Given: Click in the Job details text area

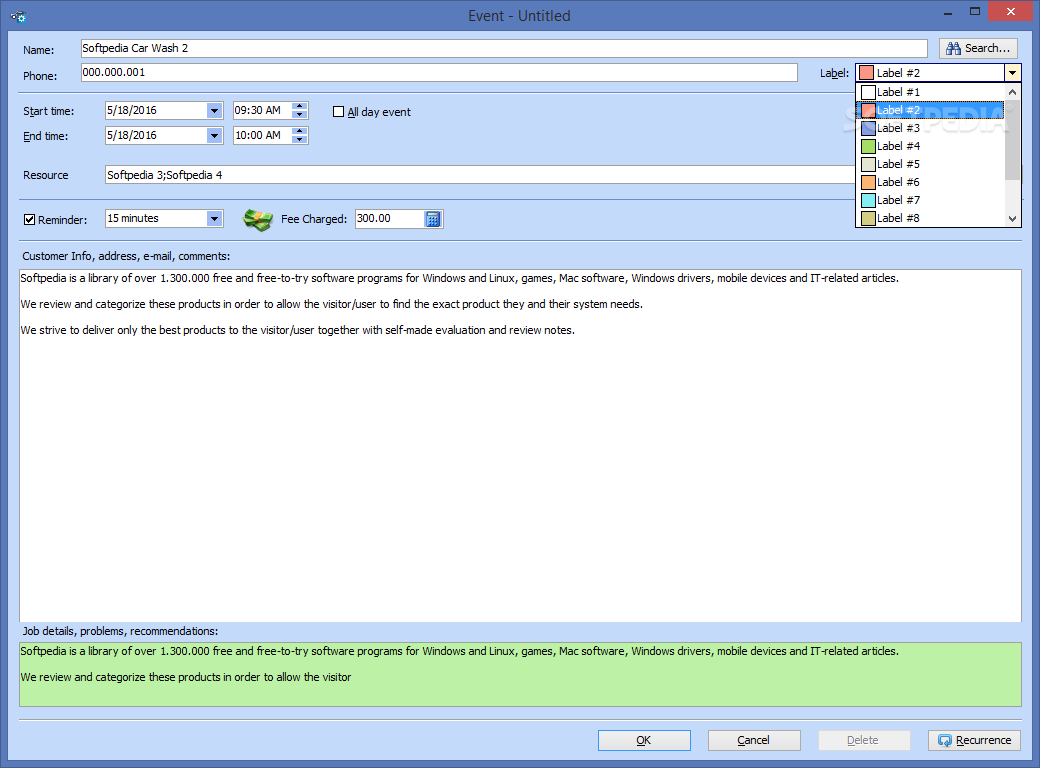Looking at the screenshot, I should 520,674.
